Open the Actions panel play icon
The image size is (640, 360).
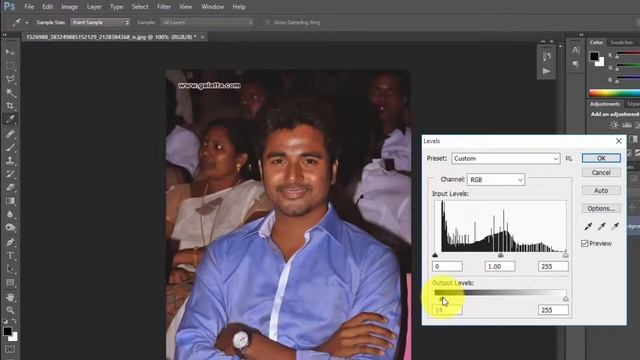click(x=546, y=71)
